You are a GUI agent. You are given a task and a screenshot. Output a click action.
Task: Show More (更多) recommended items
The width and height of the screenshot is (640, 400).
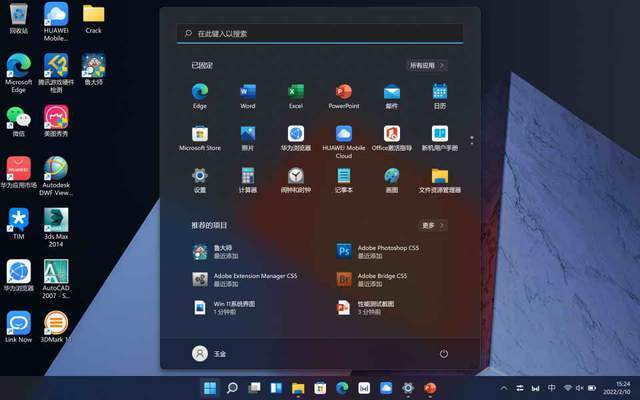point(433,225)
